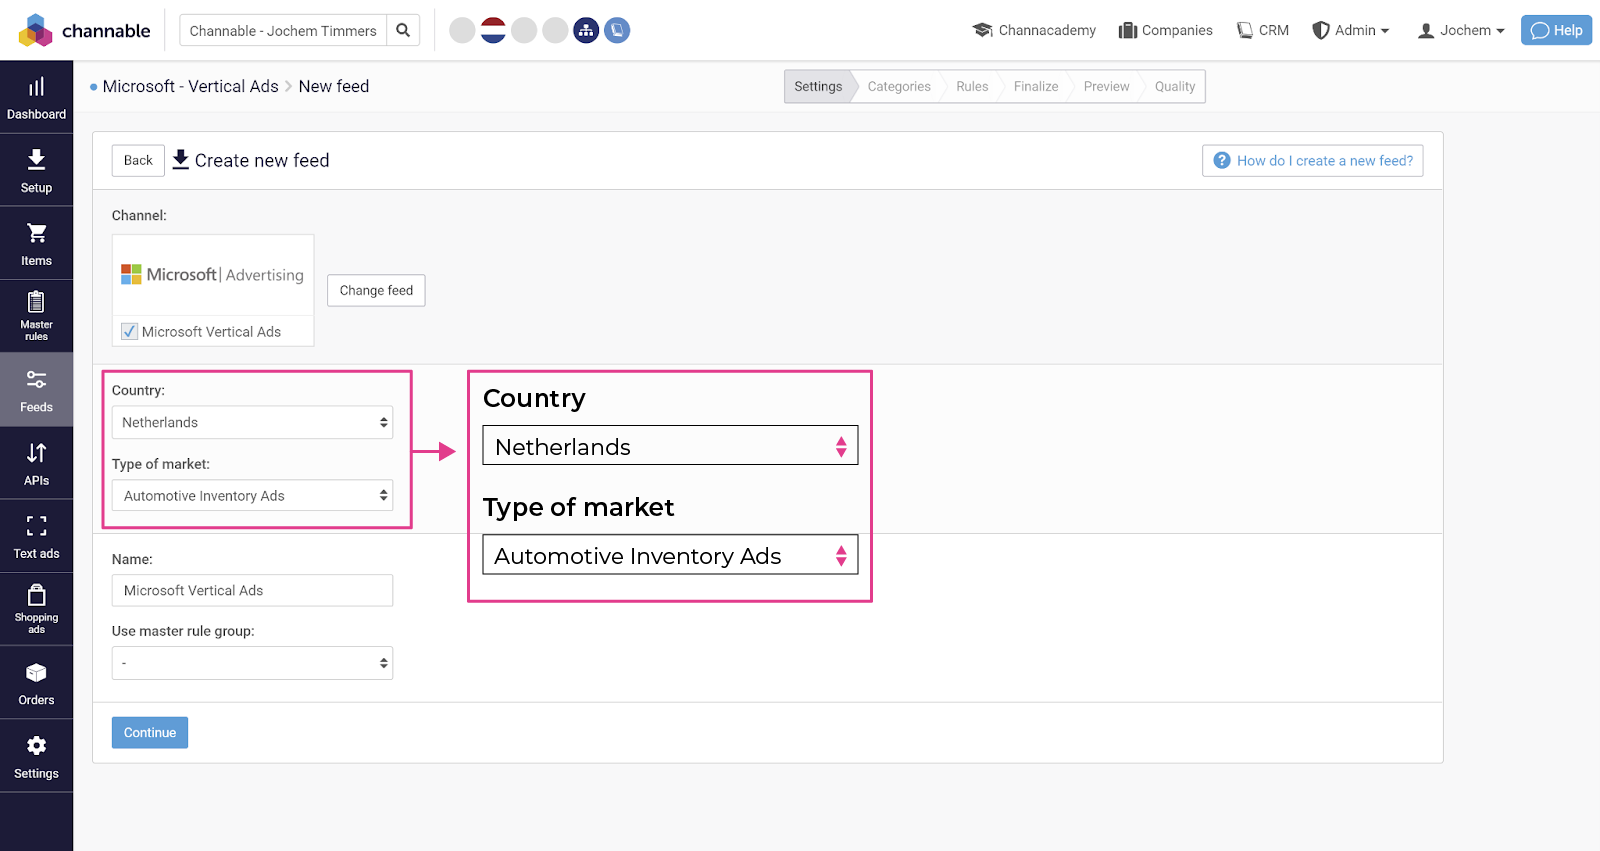The width and height of the screenshot is (1600, 851).
Task: Toggle the Microsoft Vertical Ads checkbox
Action: click(130, 332)
